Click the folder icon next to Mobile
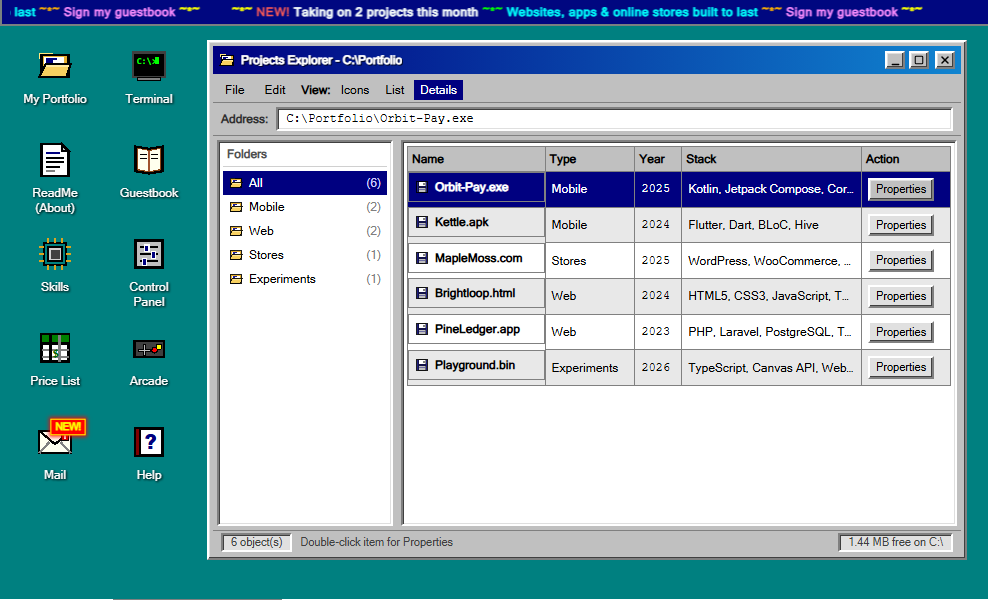This screenshot has height=600, width=988. coord(236,207)
